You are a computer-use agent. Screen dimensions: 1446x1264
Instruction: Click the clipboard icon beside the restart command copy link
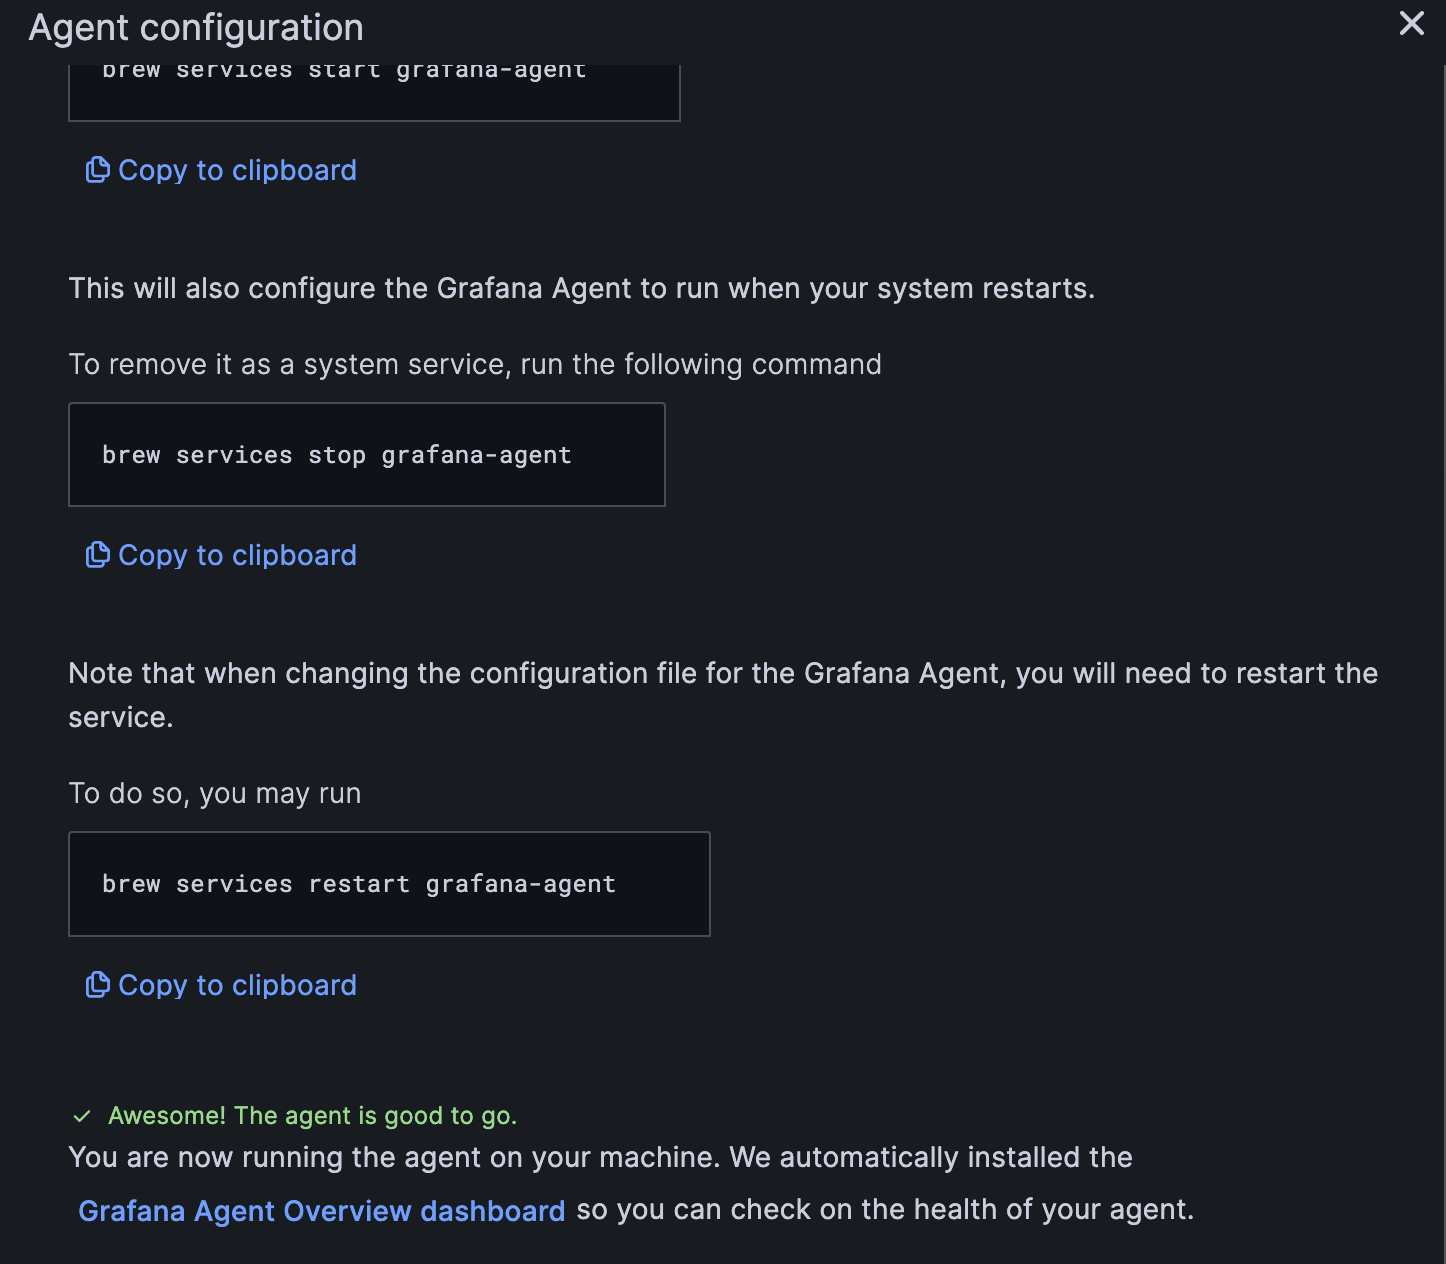97,985
